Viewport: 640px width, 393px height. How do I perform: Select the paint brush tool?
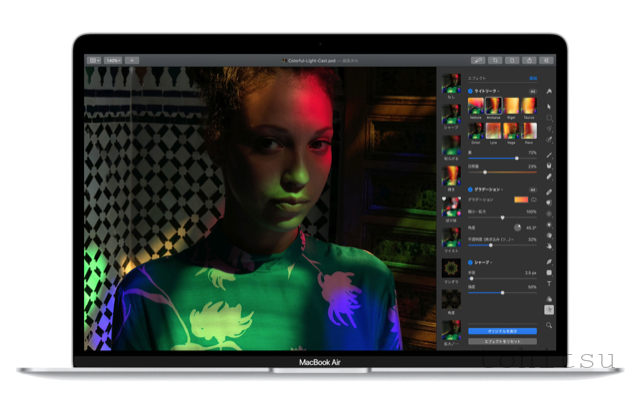pos(549,155)
